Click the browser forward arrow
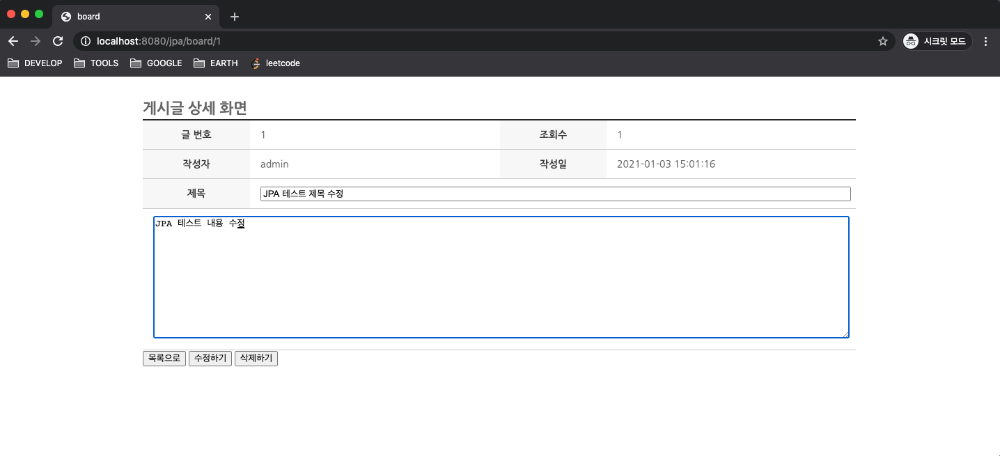Image resolution: width=1000 pixels, height=456 pixels. 35,41
